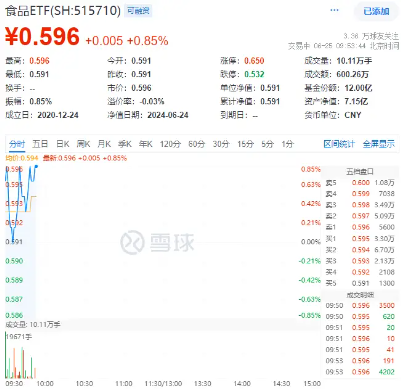The height and width of the screenshot is (390, 401).
Task: Select the 卖5 0.600 order row
Action: point(360,183)
